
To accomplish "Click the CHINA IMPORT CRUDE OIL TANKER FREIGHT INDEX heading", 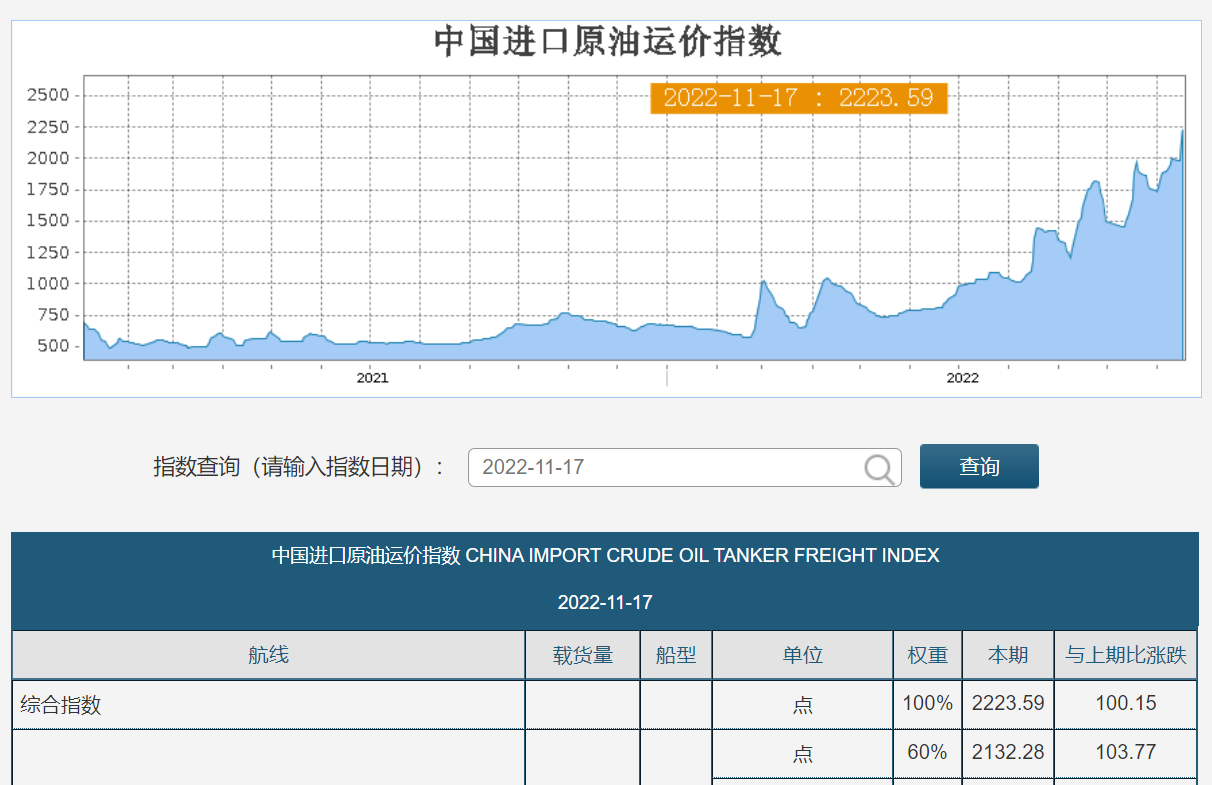I will pyautogui.click(x=703, y=555).
